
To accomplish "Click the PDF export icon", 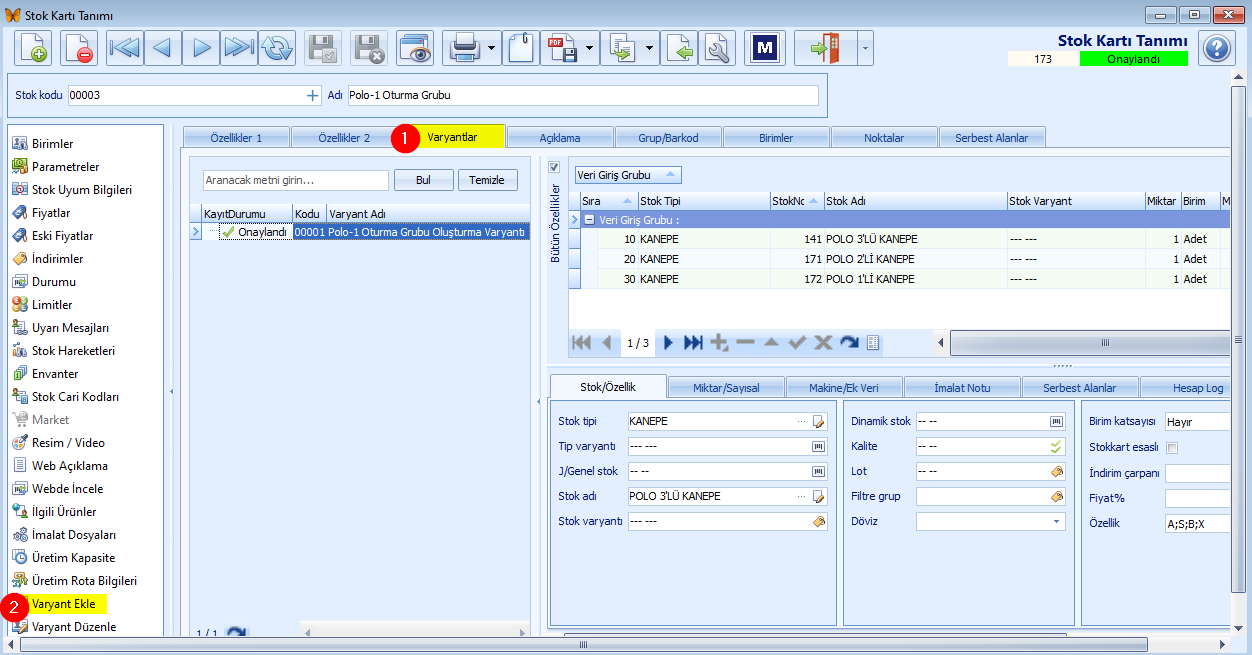I will [562, 47].
